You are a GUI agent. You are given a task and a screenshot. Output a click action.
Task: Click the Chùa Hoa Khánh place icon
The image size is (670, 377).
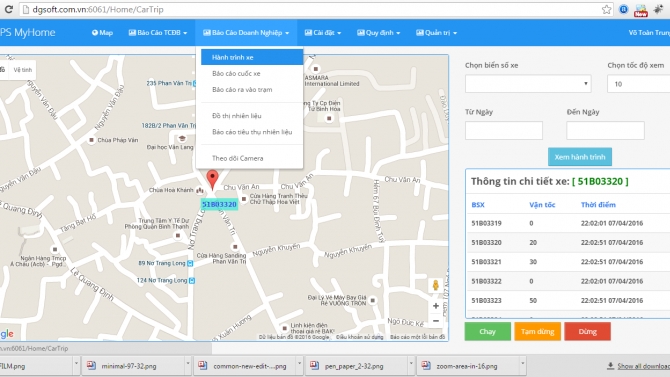[200, 190]
